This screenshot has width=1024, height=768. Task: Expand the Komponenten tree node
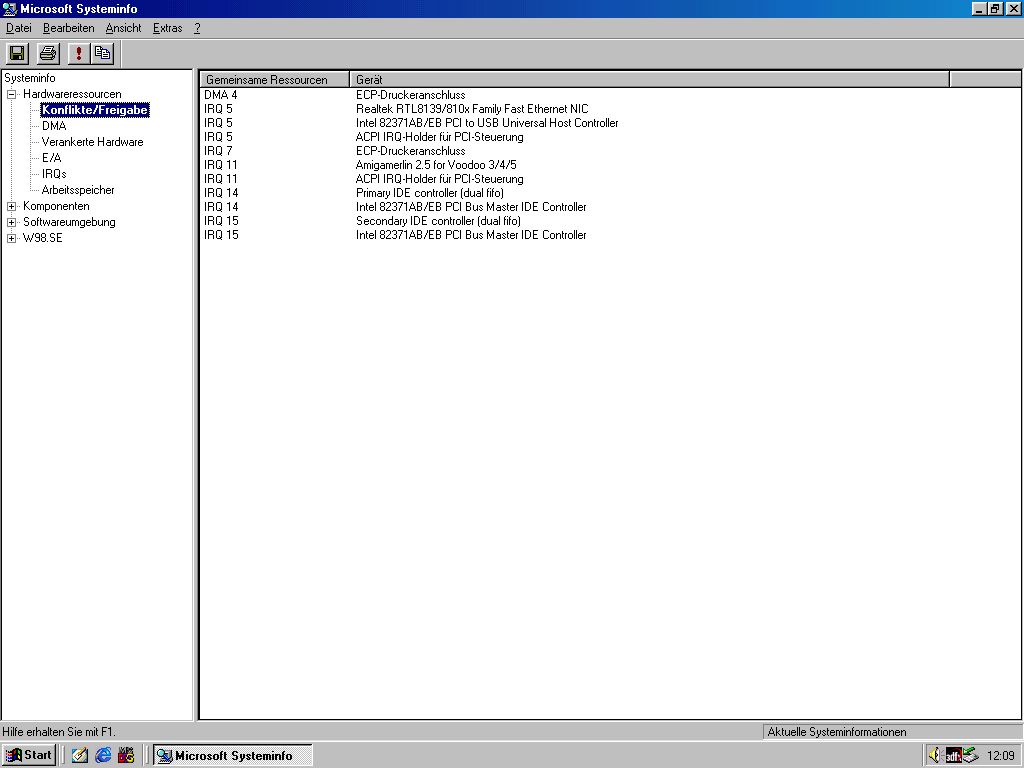[x=11, y=206]
